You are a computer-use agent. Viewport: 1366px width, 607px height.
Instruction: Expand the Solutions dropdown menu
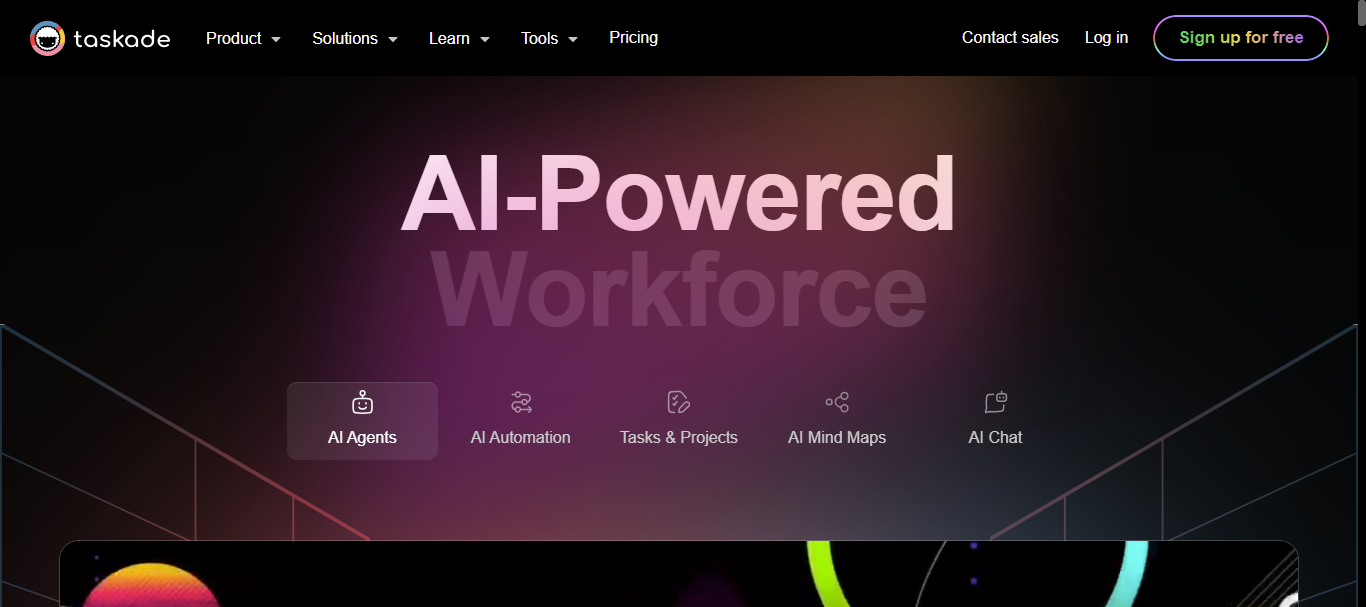(x=355, y=38)
